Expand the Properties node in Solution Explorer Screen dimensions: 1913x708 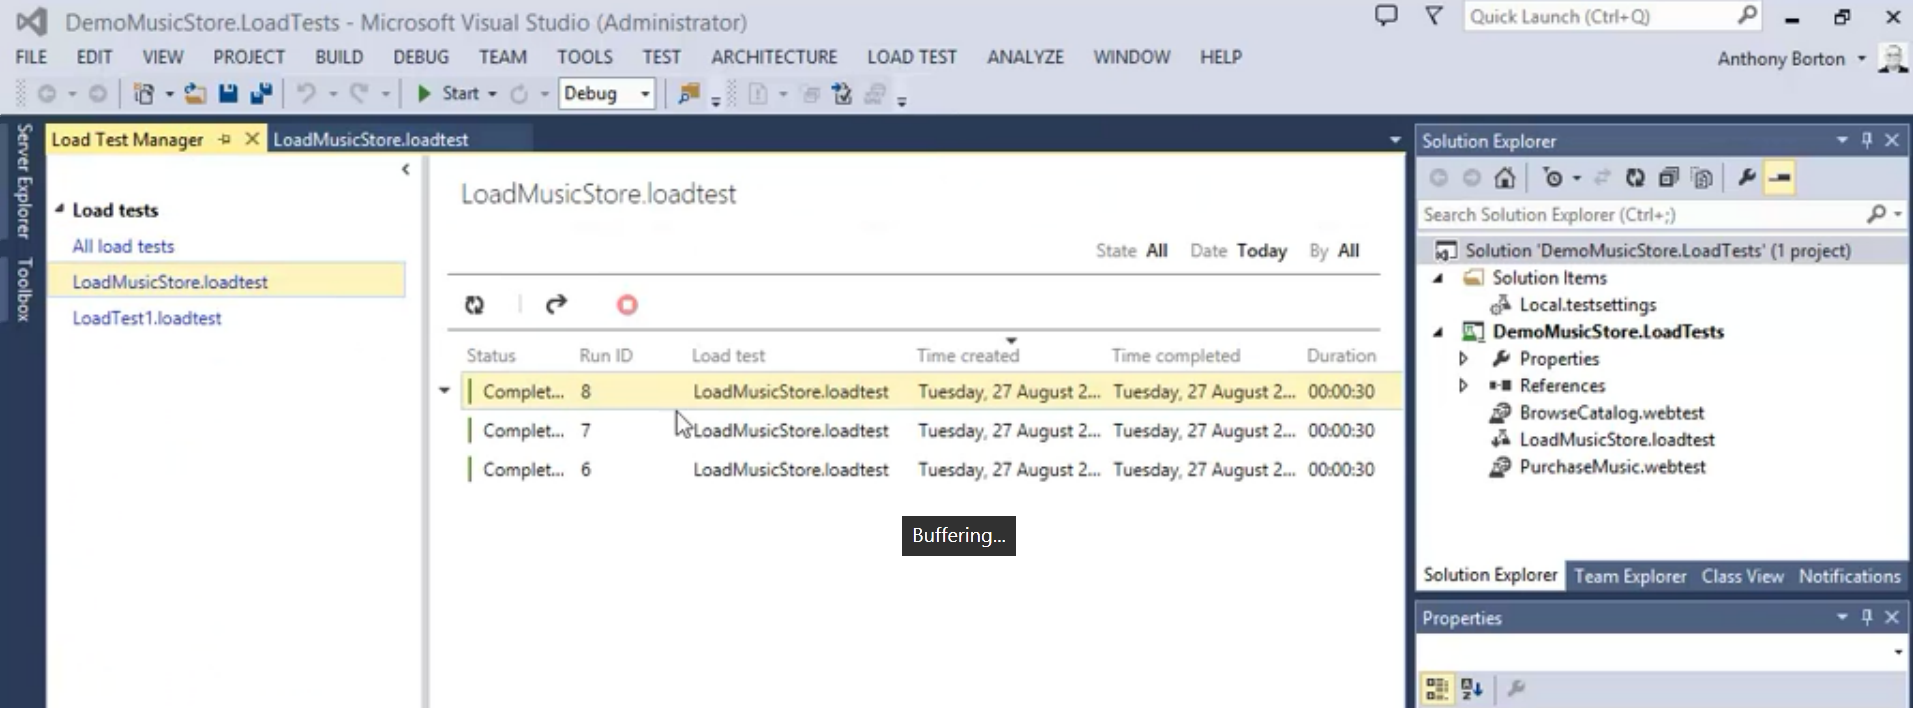tap(1463, 359)
